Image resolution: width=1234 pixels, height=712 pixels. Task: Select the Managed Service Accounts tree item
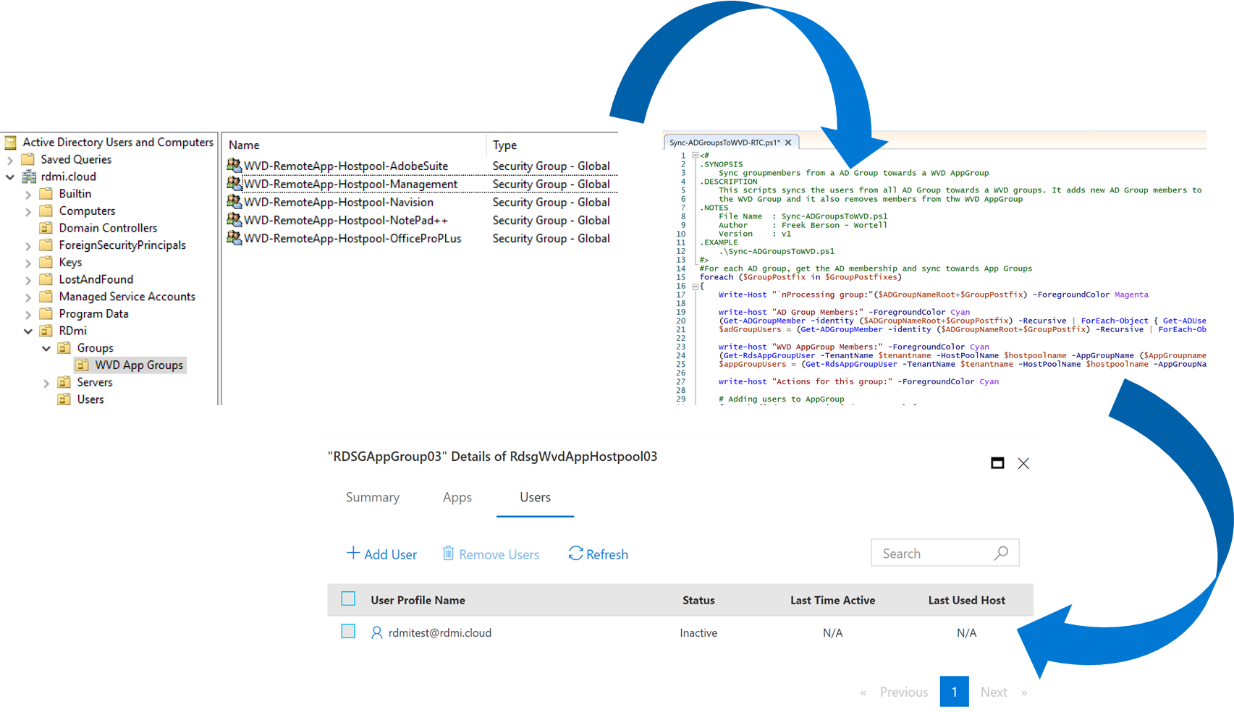(x=127, y=296)
